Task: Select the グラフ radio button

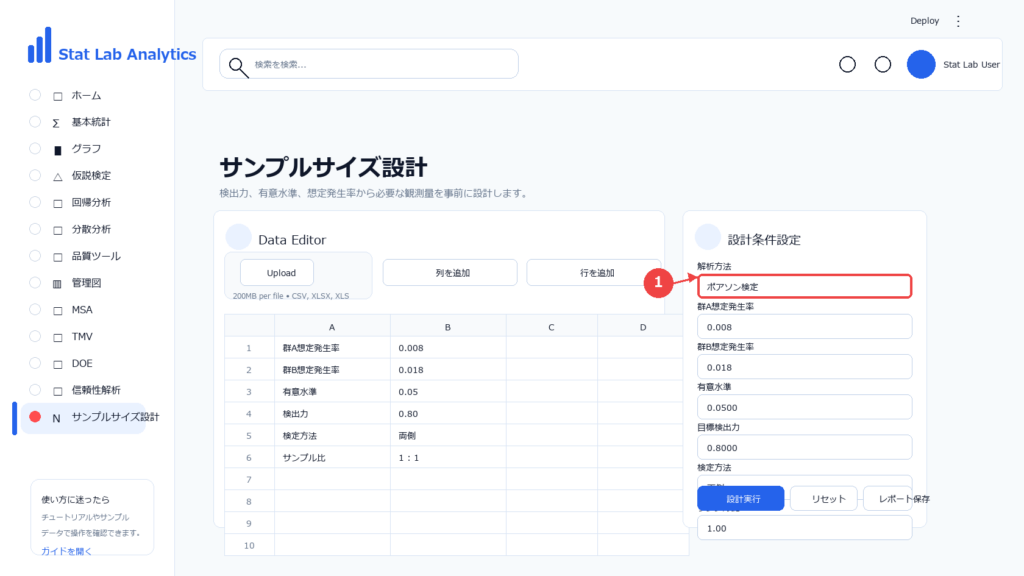Action: (x=35, y=148)
